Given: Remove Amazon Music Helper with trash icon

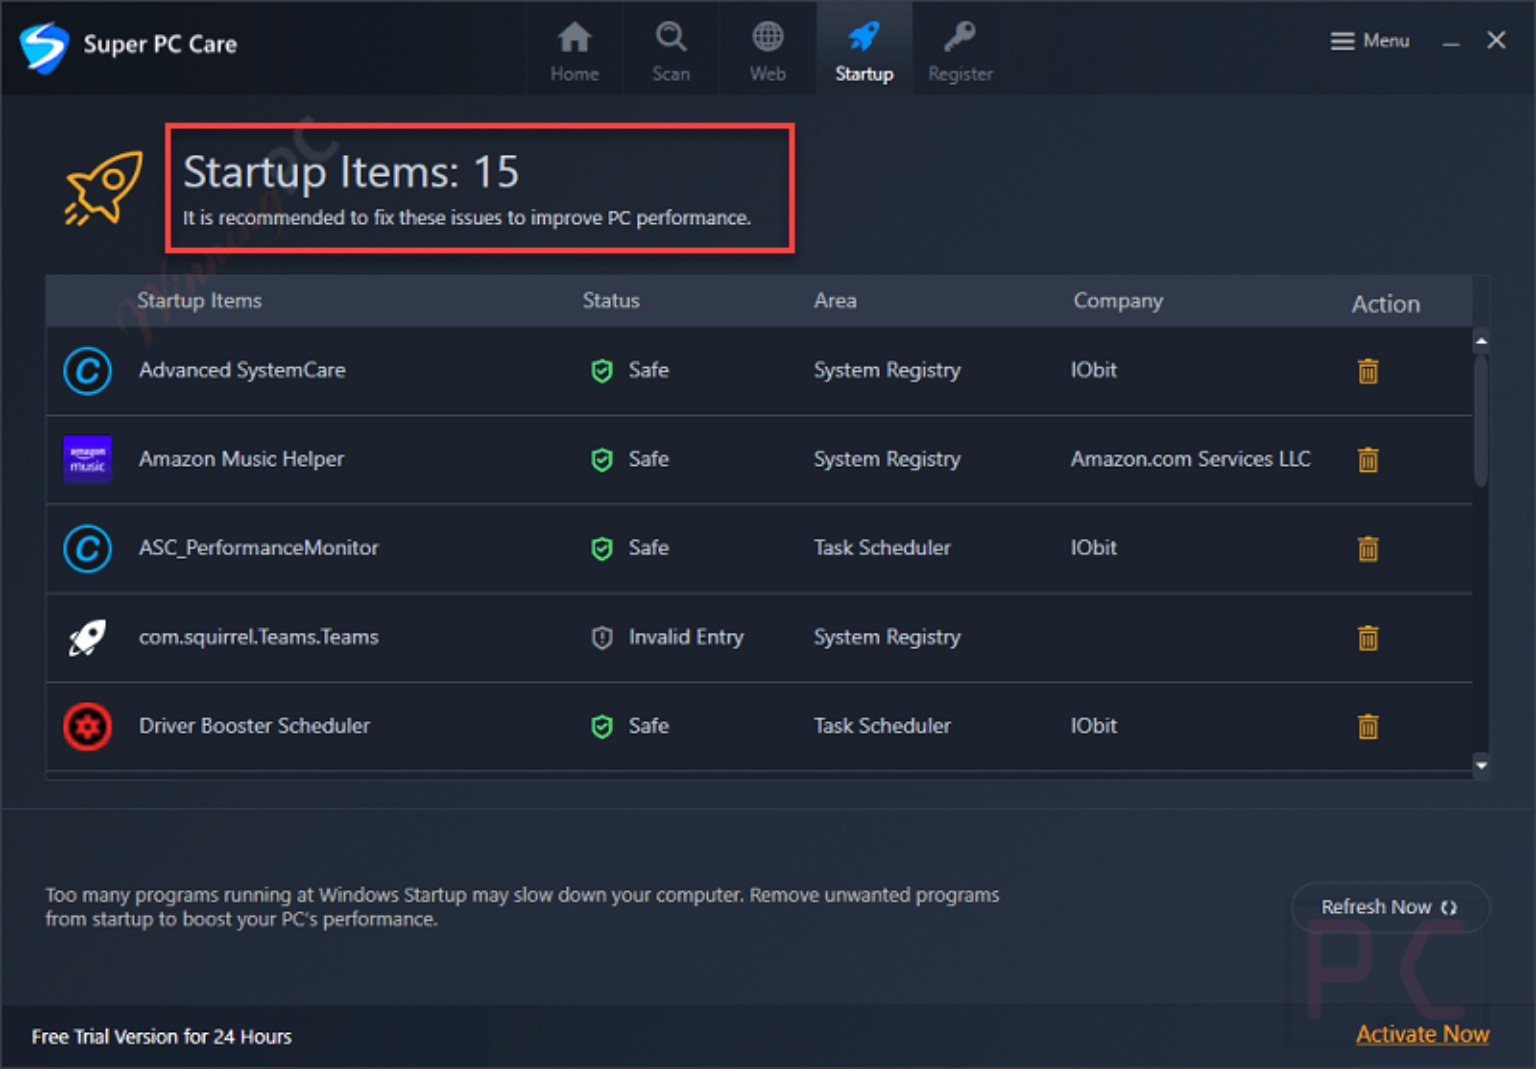Looking at the screenshot, I should pyautogui.click(x=1368, y=460).
